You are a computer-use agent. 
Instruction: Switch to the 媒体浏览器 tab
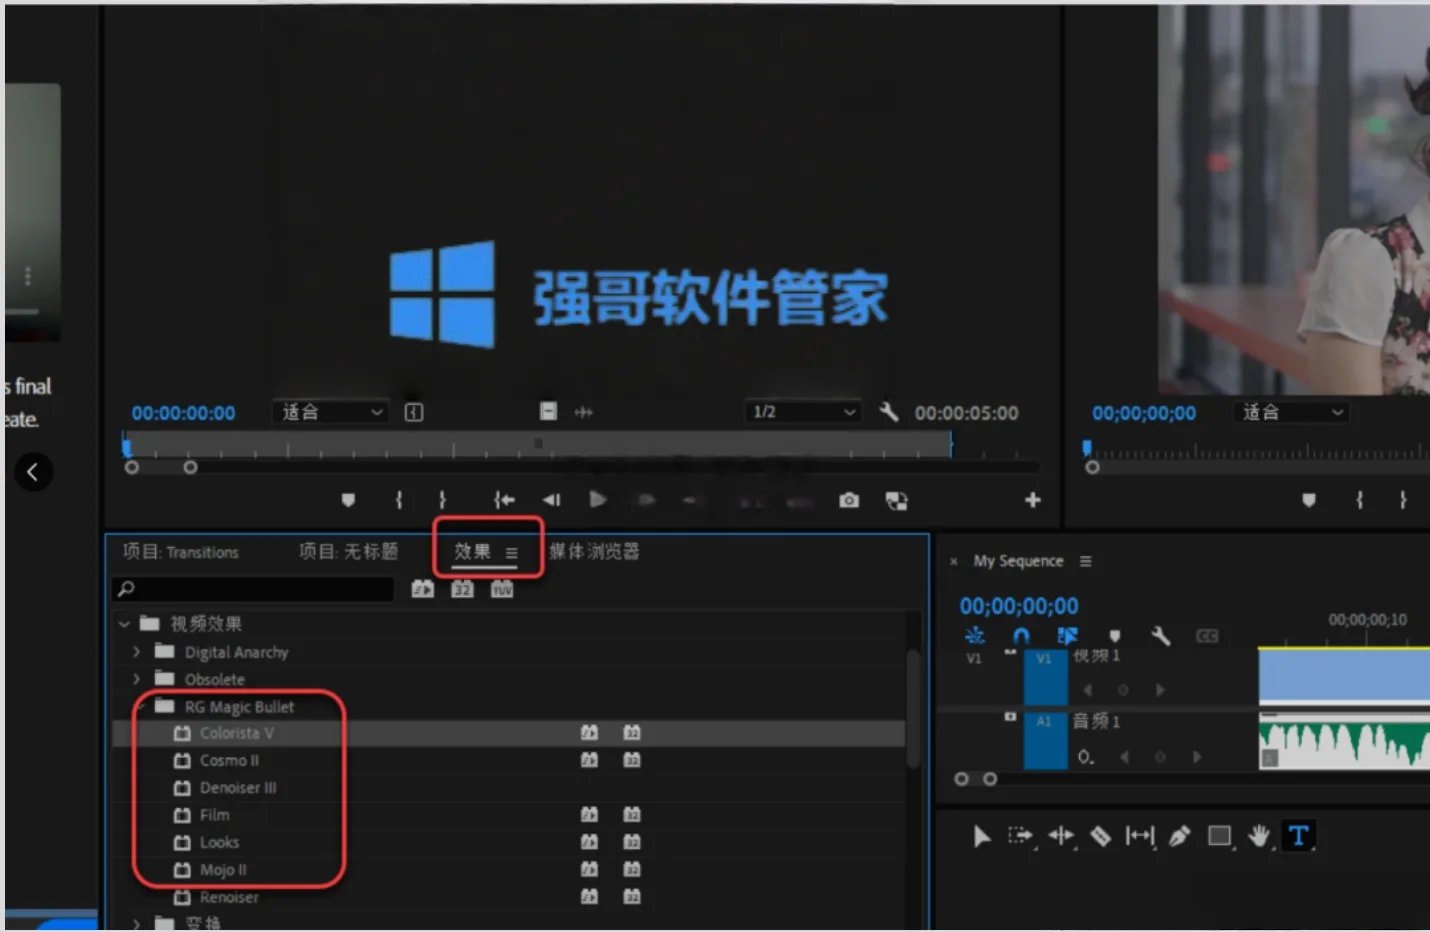click(594, 552)
